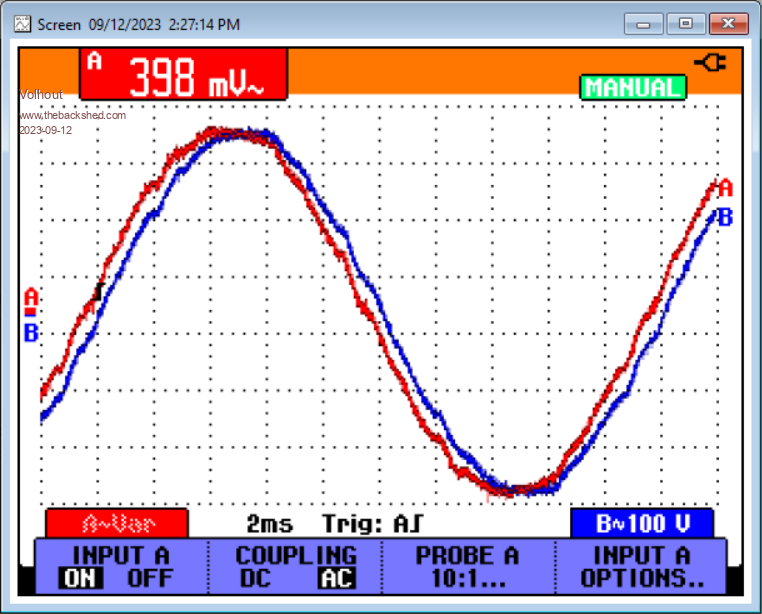Click the green MANUAL mode indicator
The height and width of the screenshot is (614, 762).
632,88
